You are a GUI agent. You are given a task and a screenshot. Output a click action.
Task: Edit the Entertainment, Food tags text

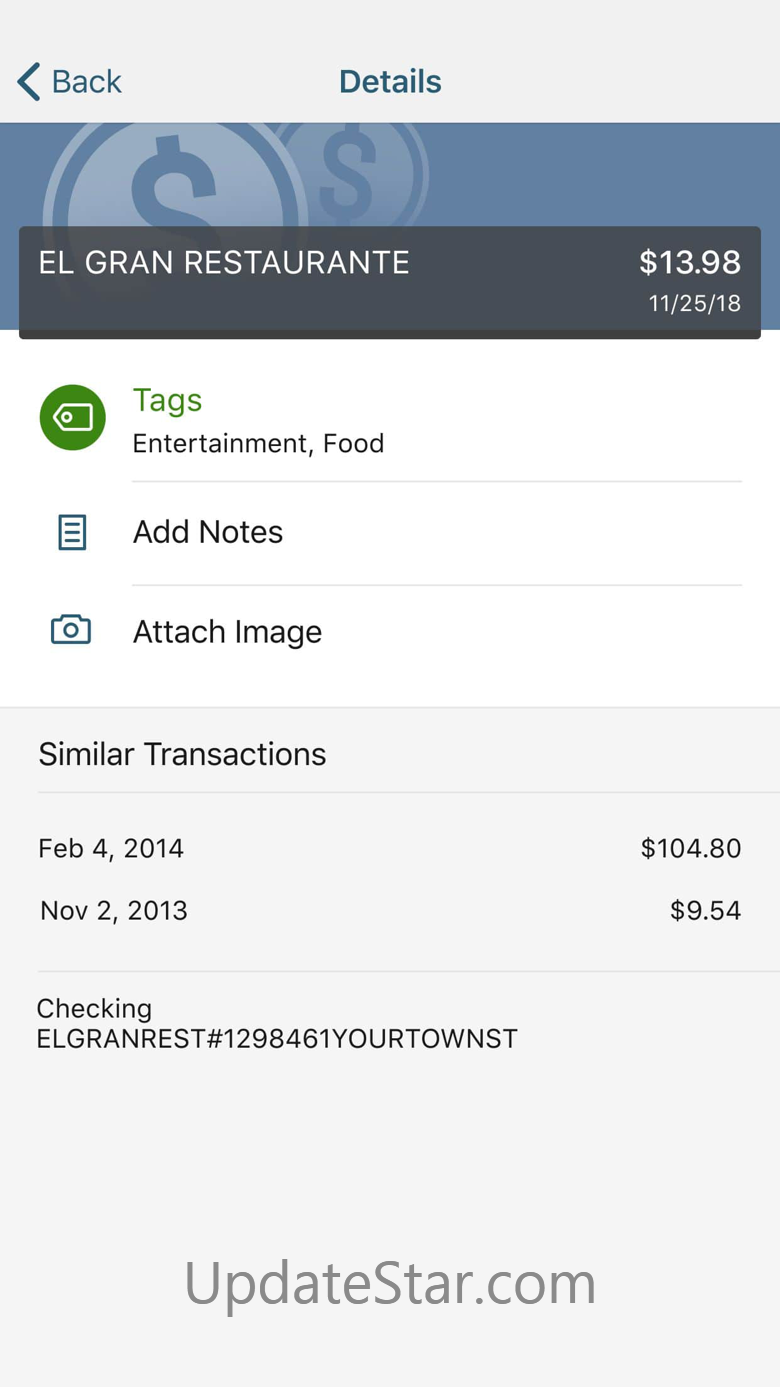pyautogui.click(x=258, y=443)
